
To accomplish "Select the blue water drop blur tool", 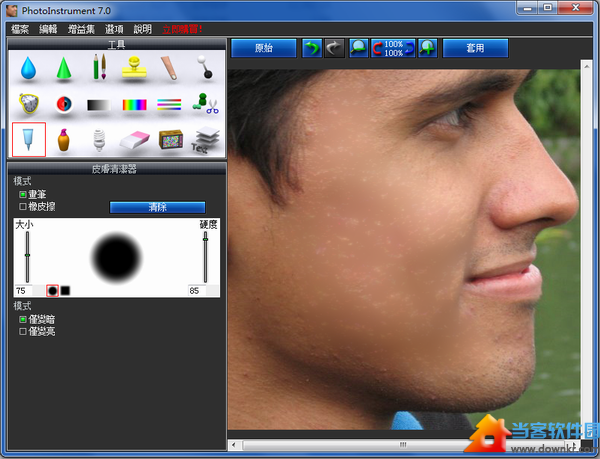I will (28, 68).
